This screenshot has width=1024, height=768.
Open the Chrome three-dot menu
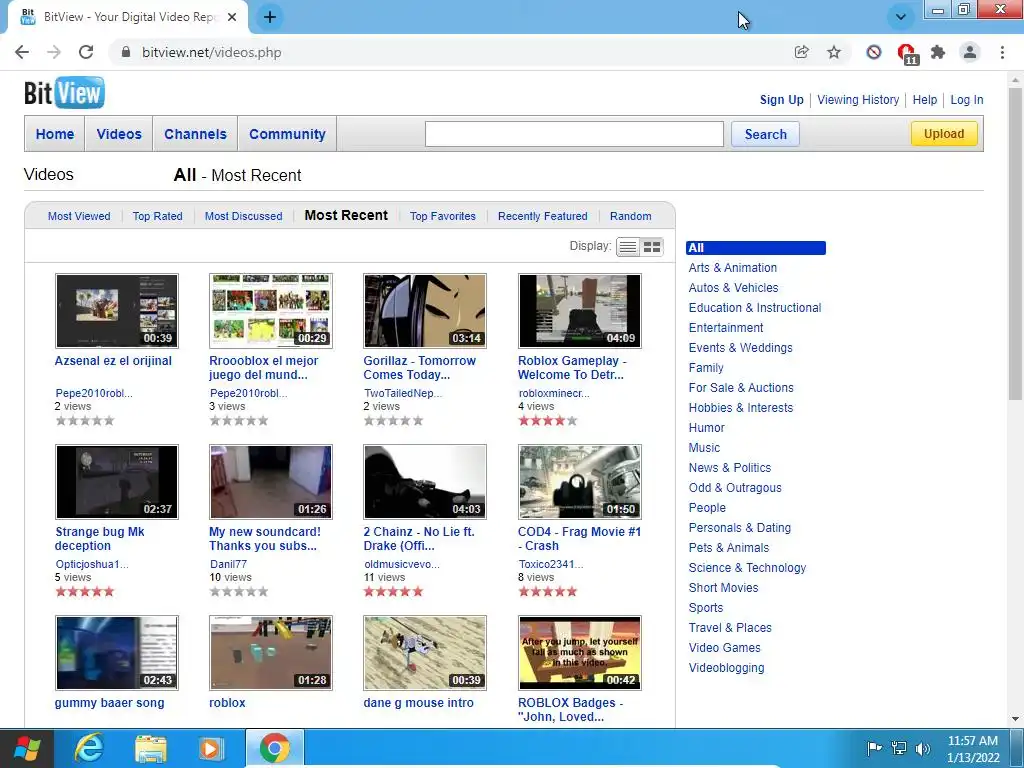click(x=1002, y=52)
